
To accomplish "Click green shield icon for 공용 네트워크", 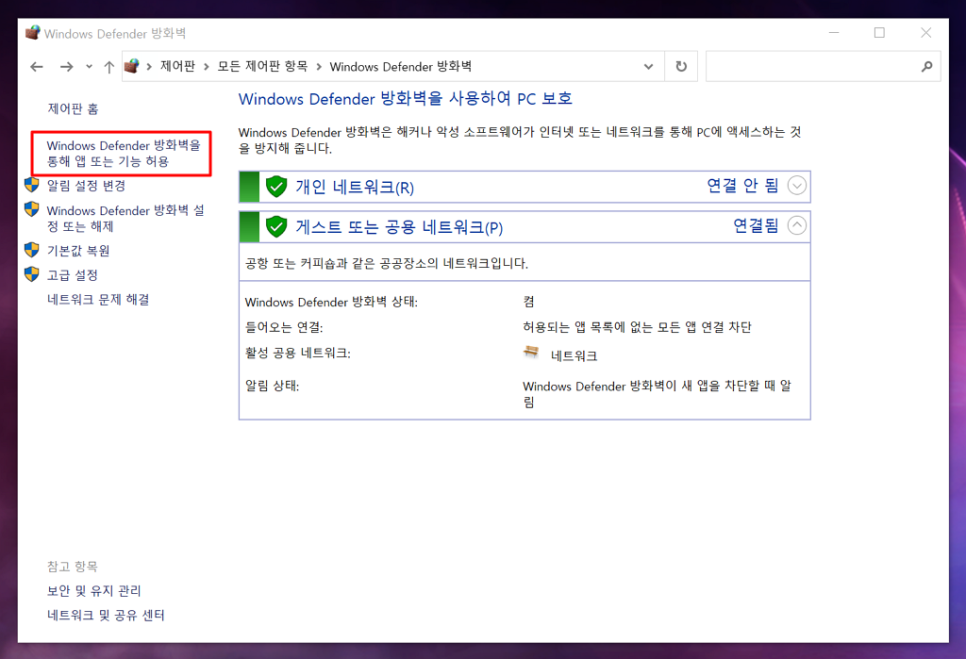I will pyautogui.click(x=277, y=227).
